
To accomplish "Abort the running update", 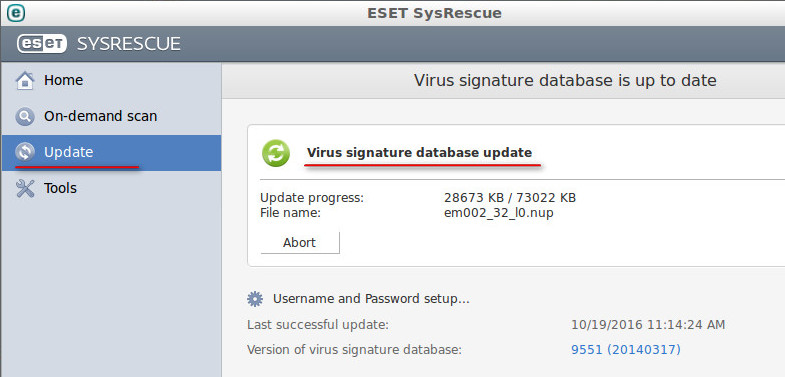I will click(x=300, y=243).
